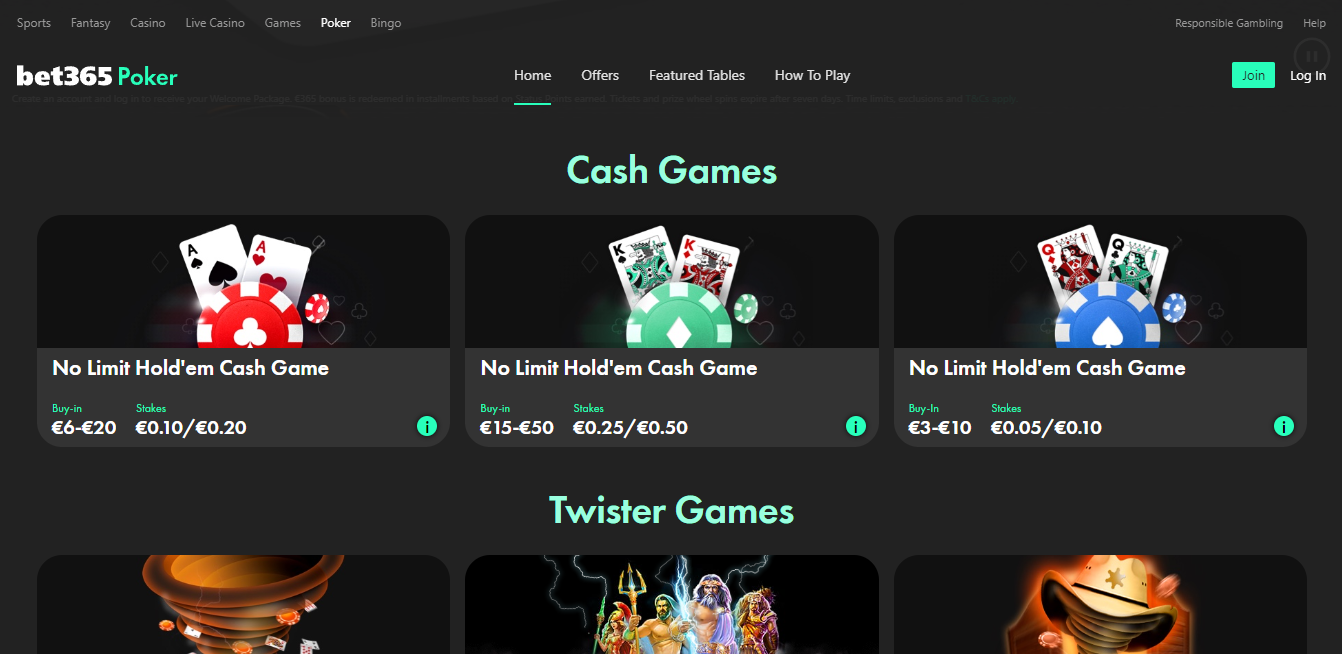Go to the Featured Tables tab
Screen dimensions: 1342x654
pyautogui.click(x=697, y=75)
